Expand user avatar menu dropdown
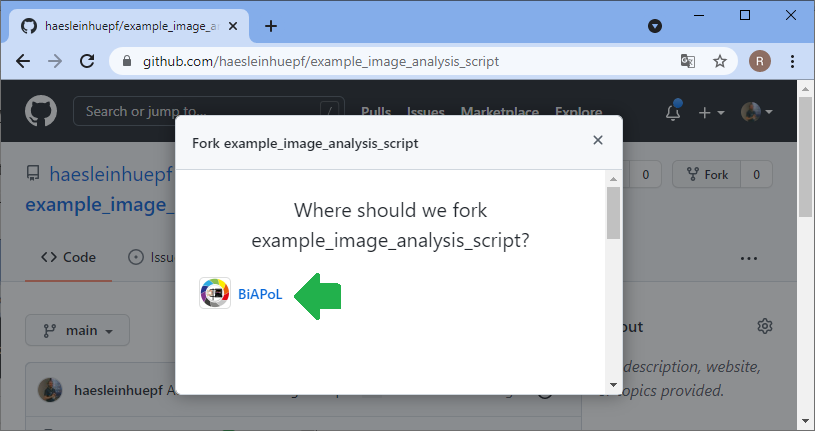815x431 pixels. click(757, 113)
